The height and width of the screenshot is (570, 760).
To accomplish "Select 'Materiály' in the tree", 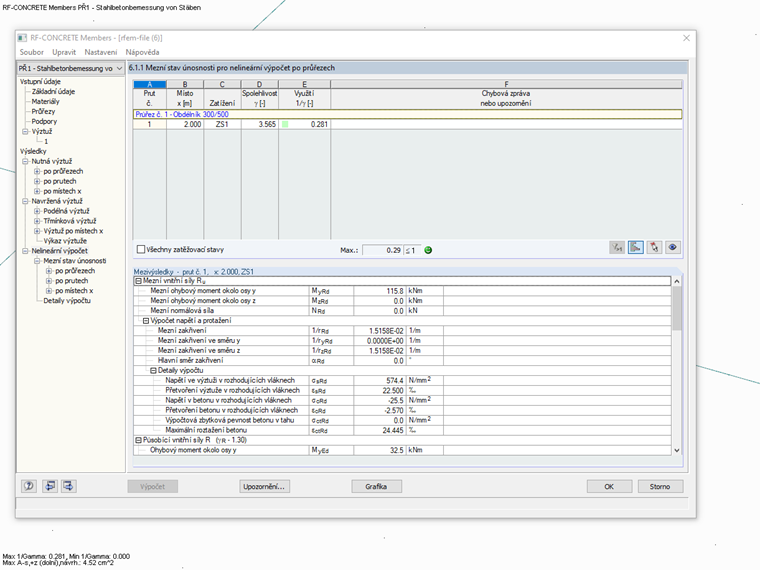I will click(x=46, y=101).
